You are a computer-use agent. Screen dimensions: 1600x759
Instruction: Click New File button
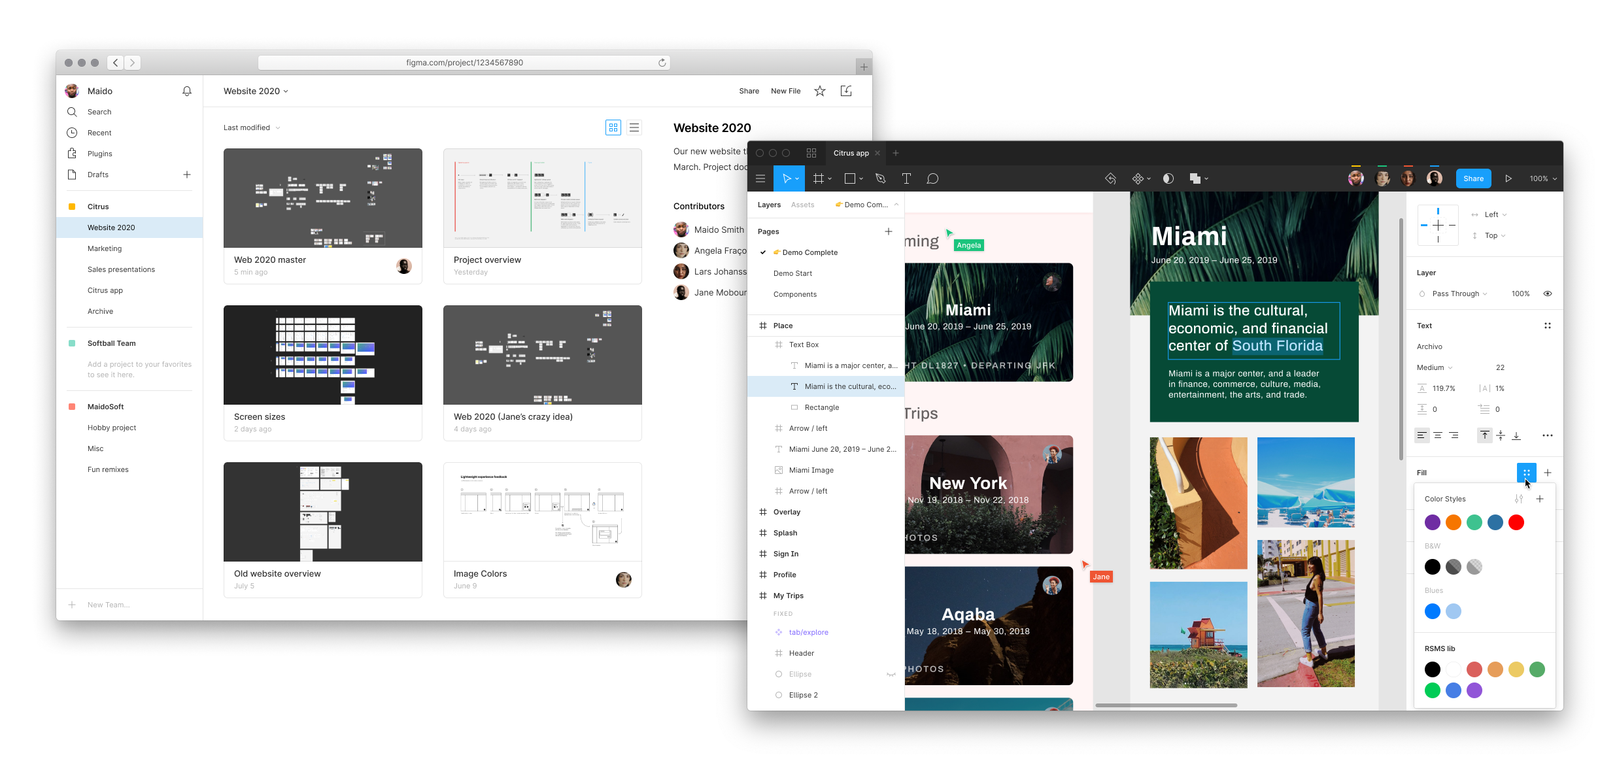point(785,91)
